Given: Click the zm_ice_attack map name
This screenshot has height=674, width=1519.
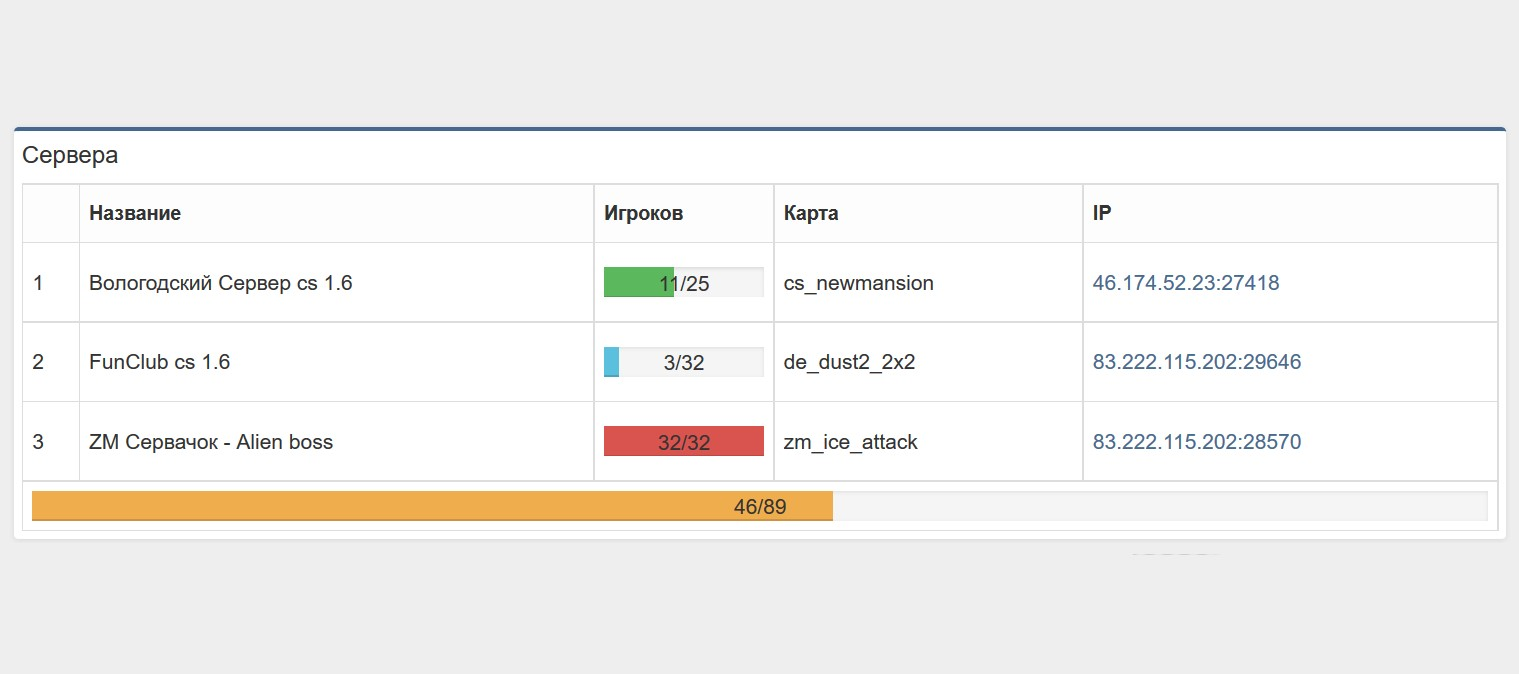Looking at the screenshot, I should coord(850,442).
